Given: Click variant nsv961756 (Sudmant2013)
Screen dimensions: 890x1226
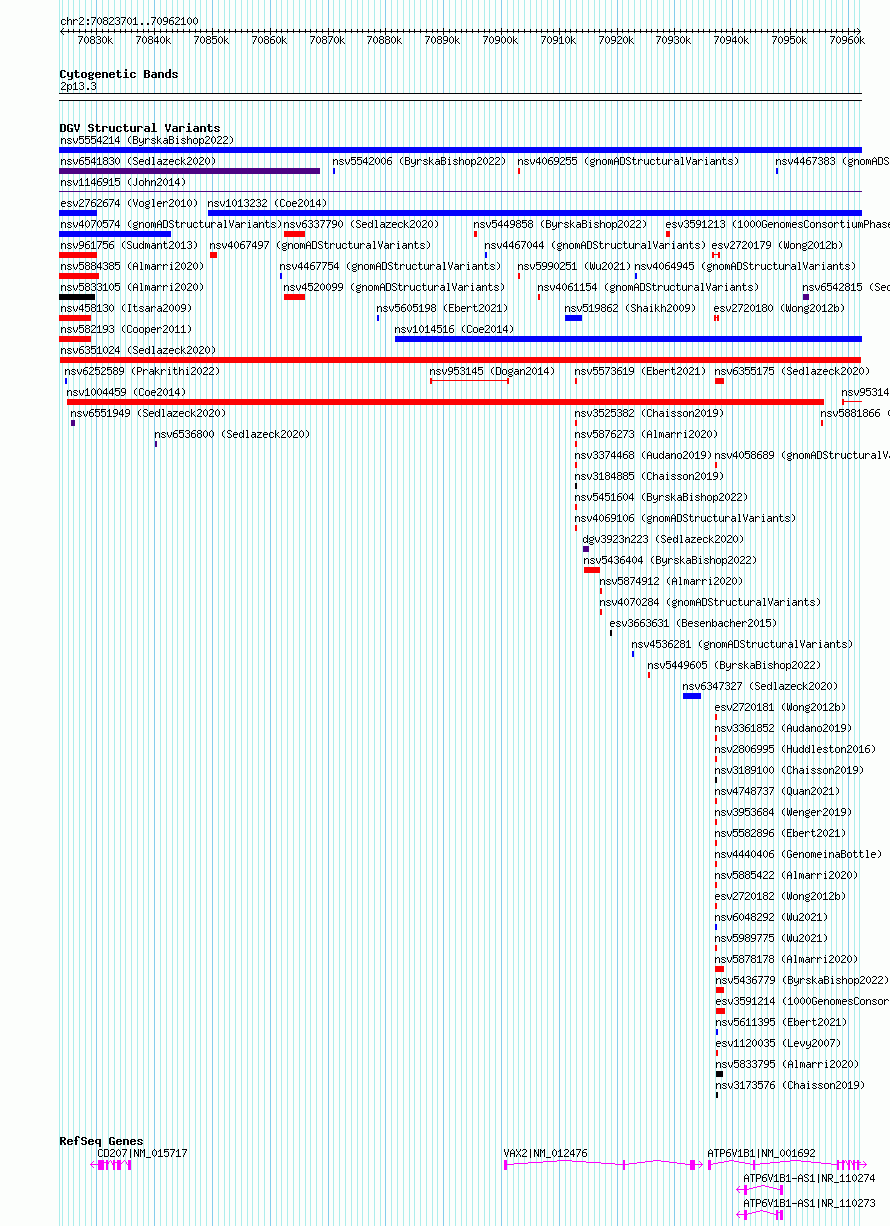Looking at the screenshot, I should click(x=129, y=246).
